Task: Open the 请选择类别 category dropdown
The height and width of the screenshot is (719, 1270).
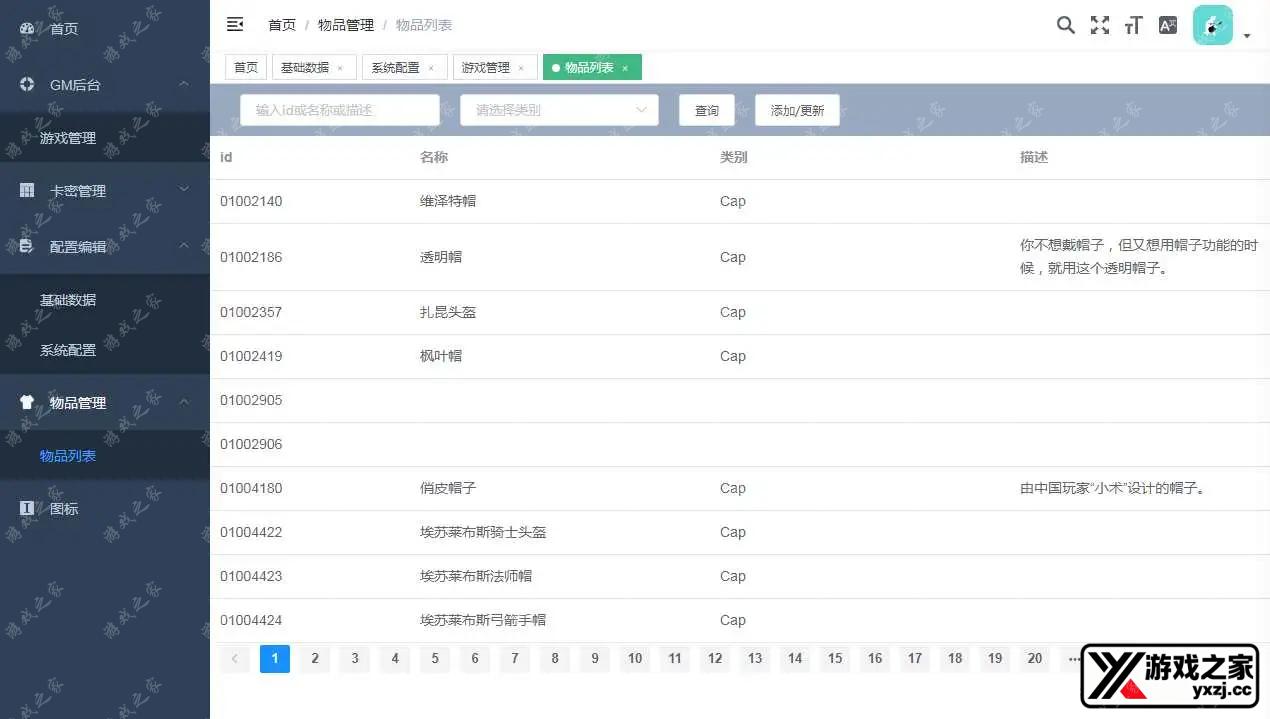Action: click(559, 110)
